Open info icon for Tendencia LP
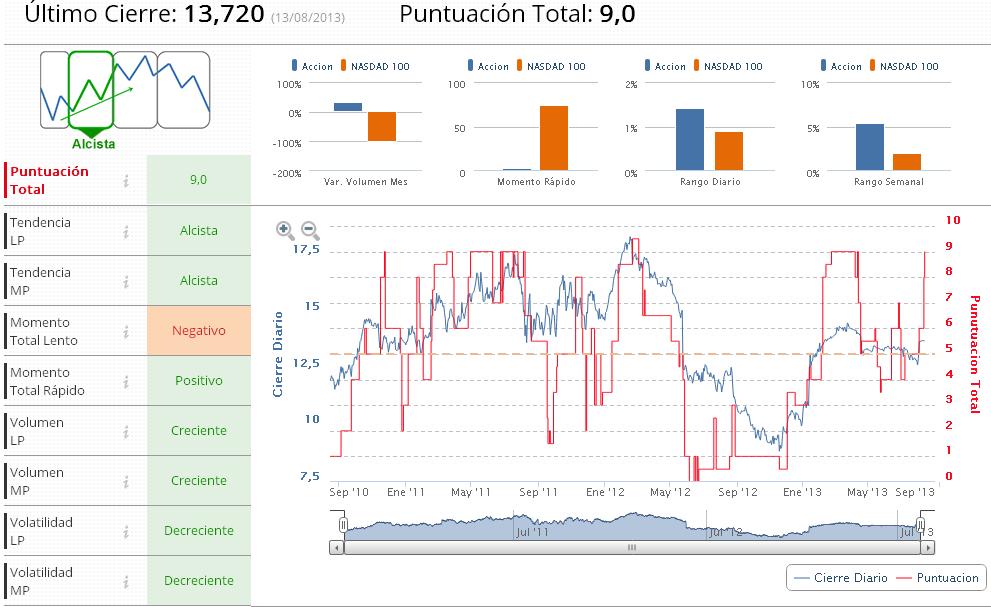 point(126,232)
